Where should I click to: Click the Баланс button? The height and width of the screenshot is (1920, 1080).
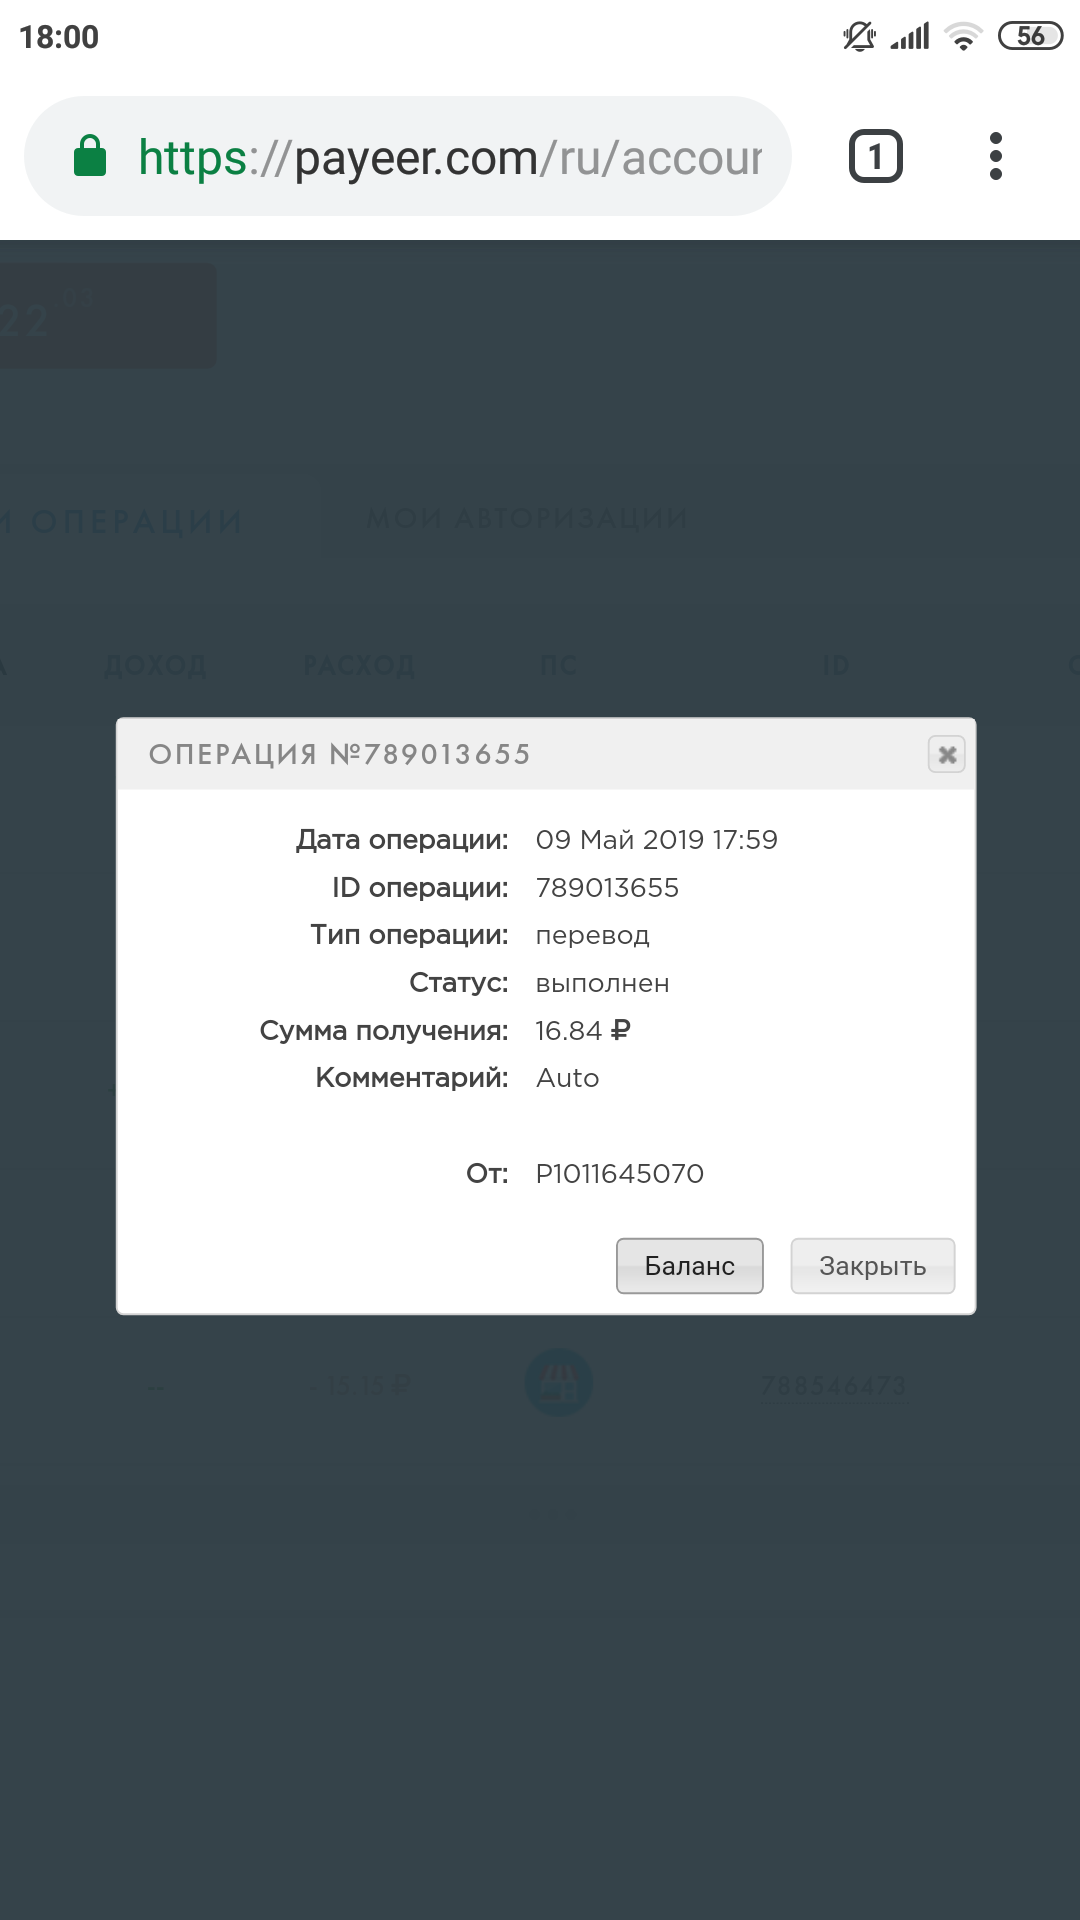(690, 1266)
